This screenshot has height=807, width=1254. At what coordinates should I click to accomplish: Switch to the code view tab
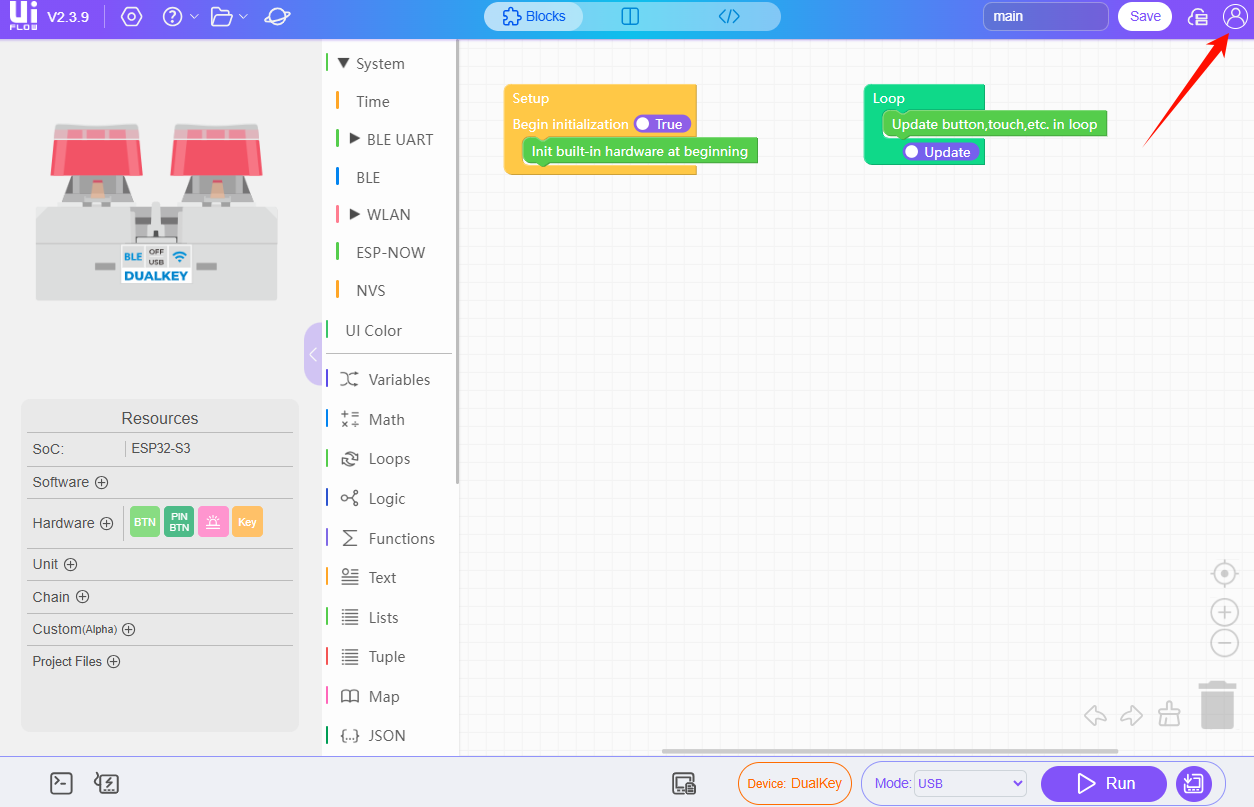point(729,16)
